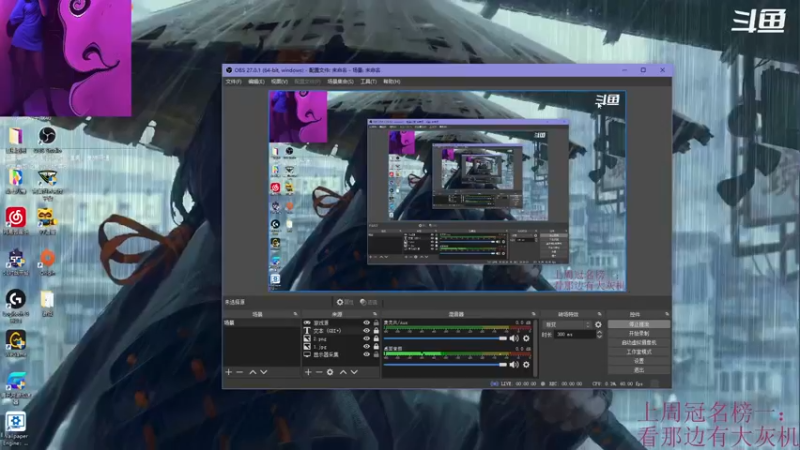Open 麦克风/Aux audio settings gear
800x450 pixels.
[x=526, y=338]
